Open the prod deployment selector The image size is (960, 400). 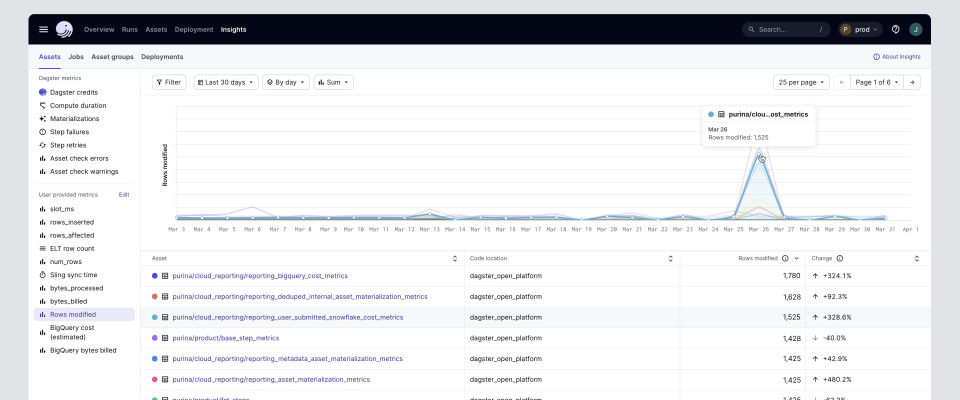pos(860,29)
